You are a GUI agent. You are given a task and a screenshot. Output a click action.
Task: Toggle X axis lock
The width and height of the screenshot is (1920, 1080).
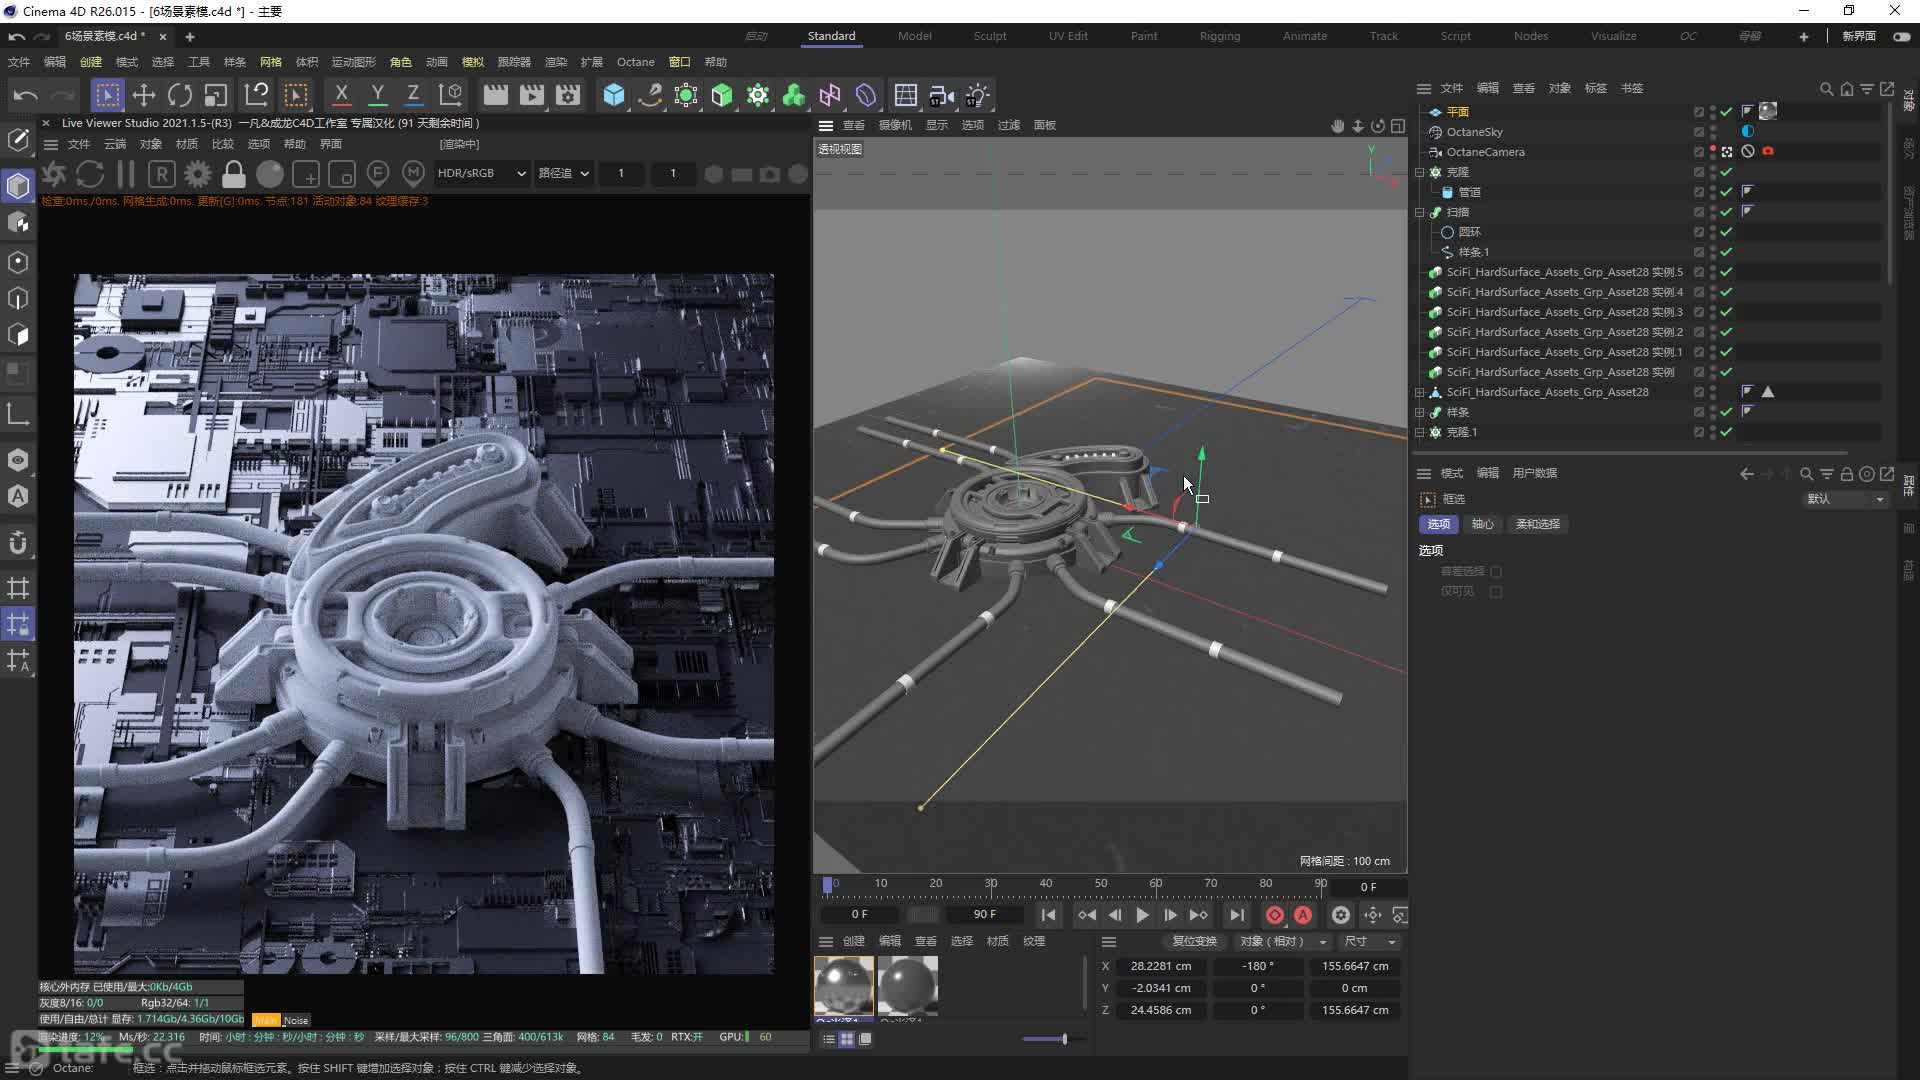(x=341, y=95)
